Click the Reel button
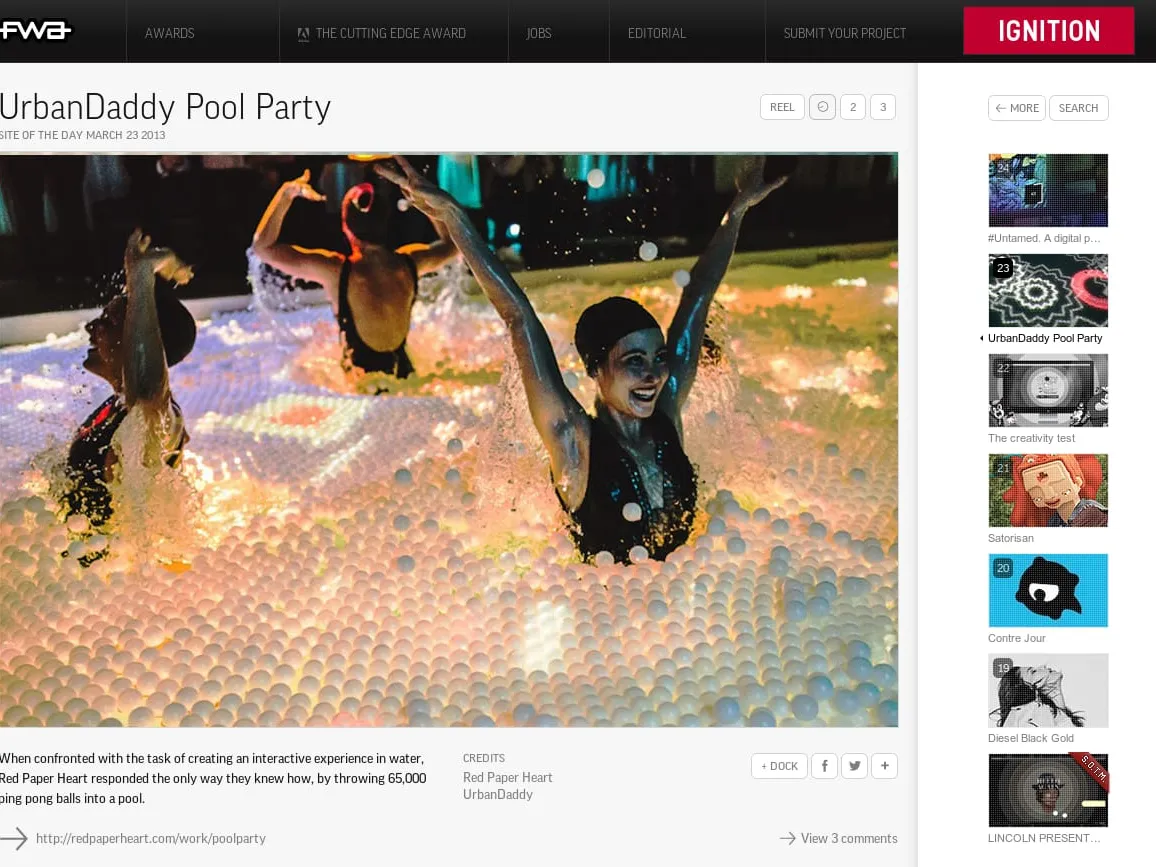This screenshot has height=867, width=1156. [x=782, y=107]
